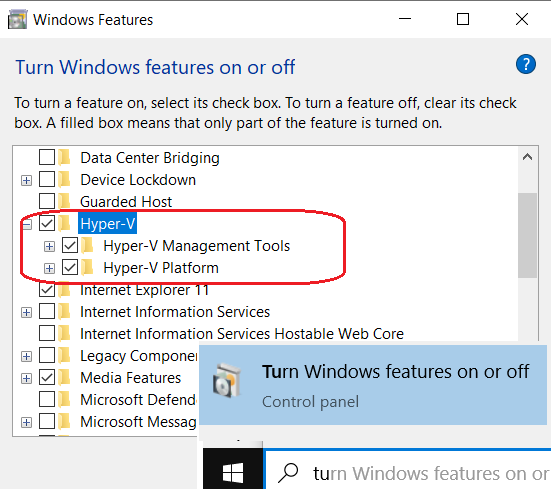Click the Hyper-V Management Tools folder icon
This screenshot has height=489, width=551.
(x=87, y=246)
